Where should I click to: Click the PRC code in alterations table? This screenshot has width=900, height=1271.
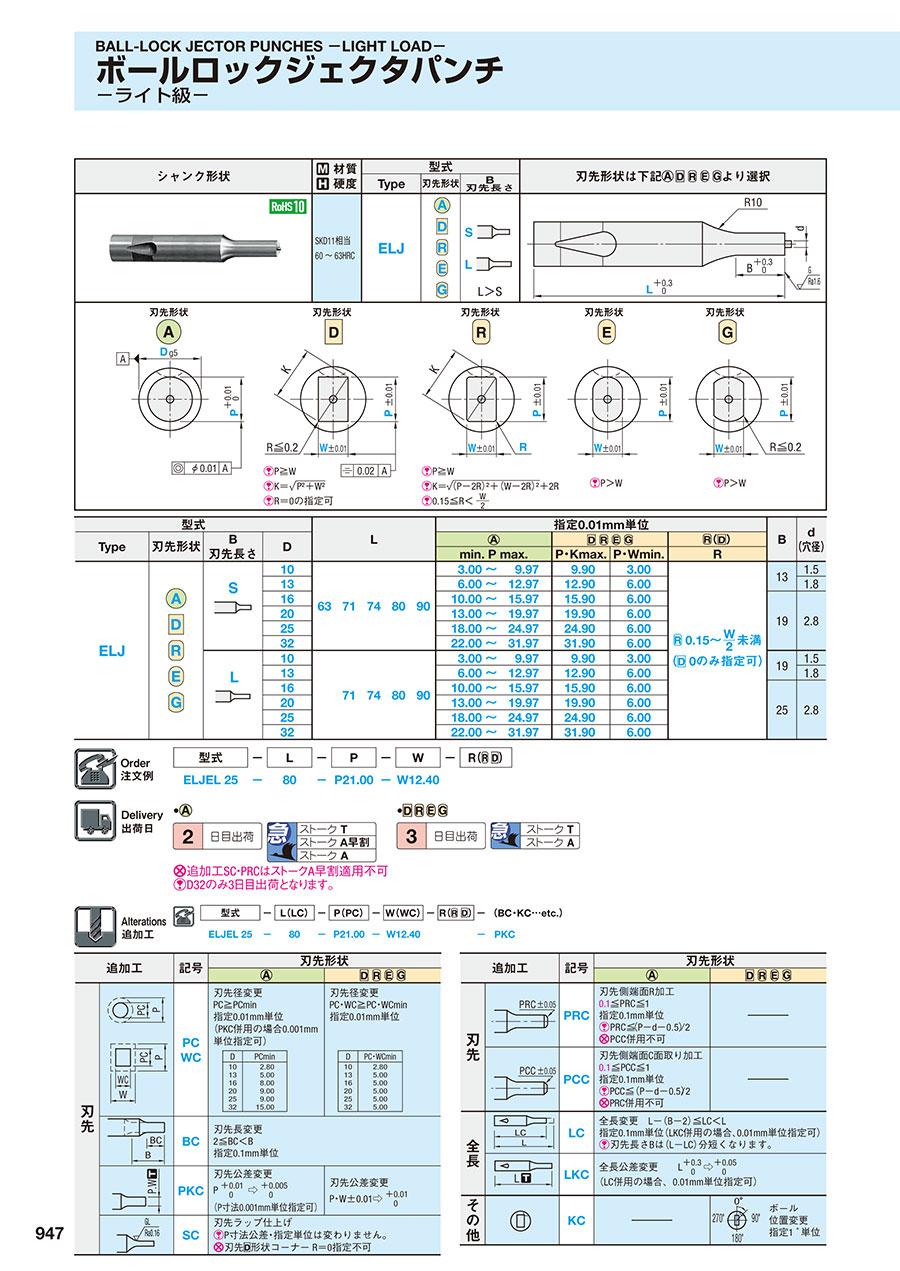576,1015
